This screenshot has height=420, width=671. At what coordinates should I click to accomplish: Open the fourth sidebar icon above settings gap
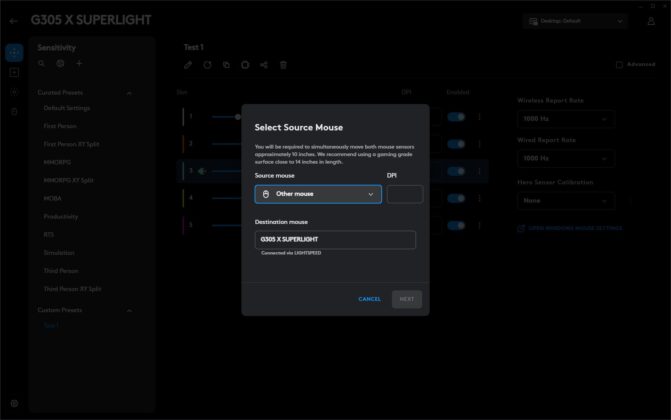click(x=14, y=112)
